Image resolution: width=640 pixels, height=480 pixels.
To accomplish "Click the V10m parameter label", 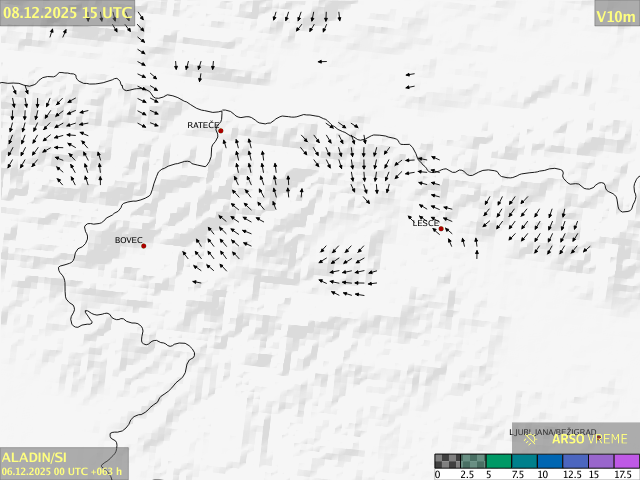I will point(615,16).
